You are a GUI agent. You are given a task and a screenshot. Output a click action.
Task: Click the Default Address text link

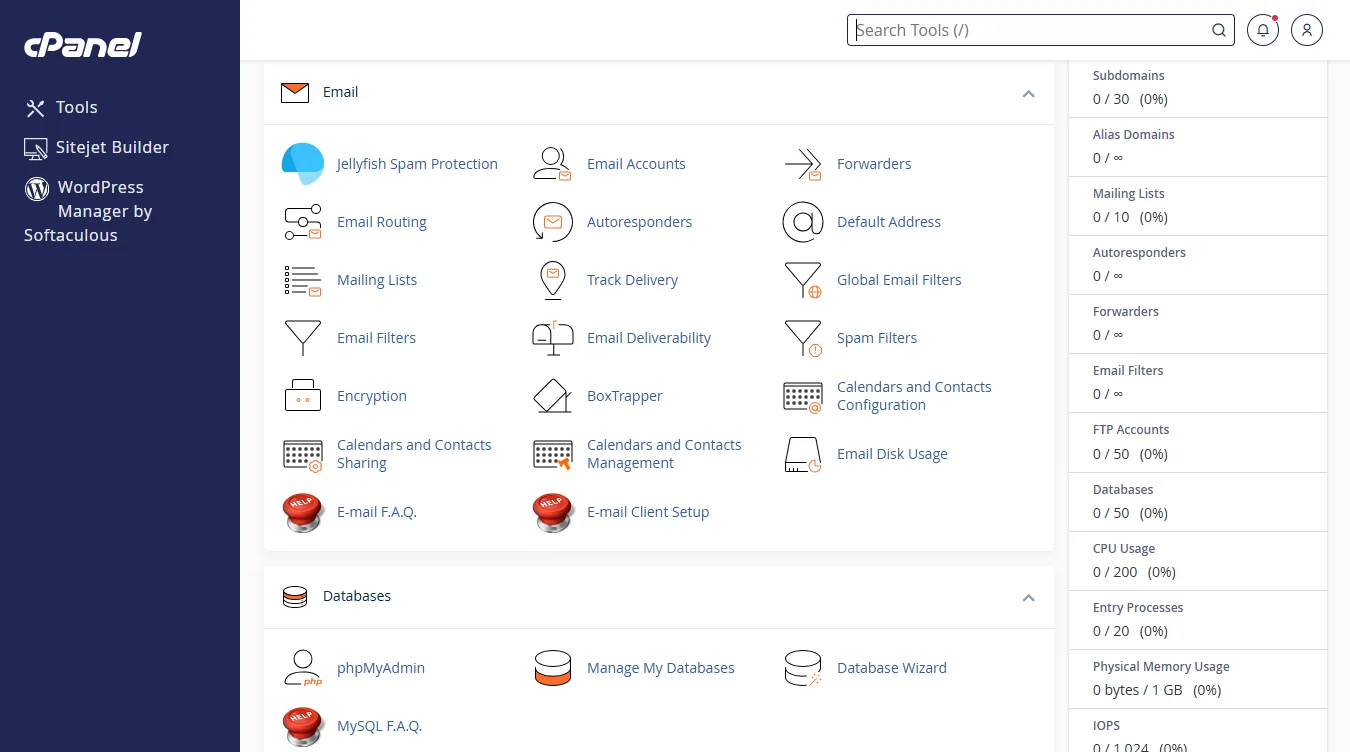coord(889,222)
